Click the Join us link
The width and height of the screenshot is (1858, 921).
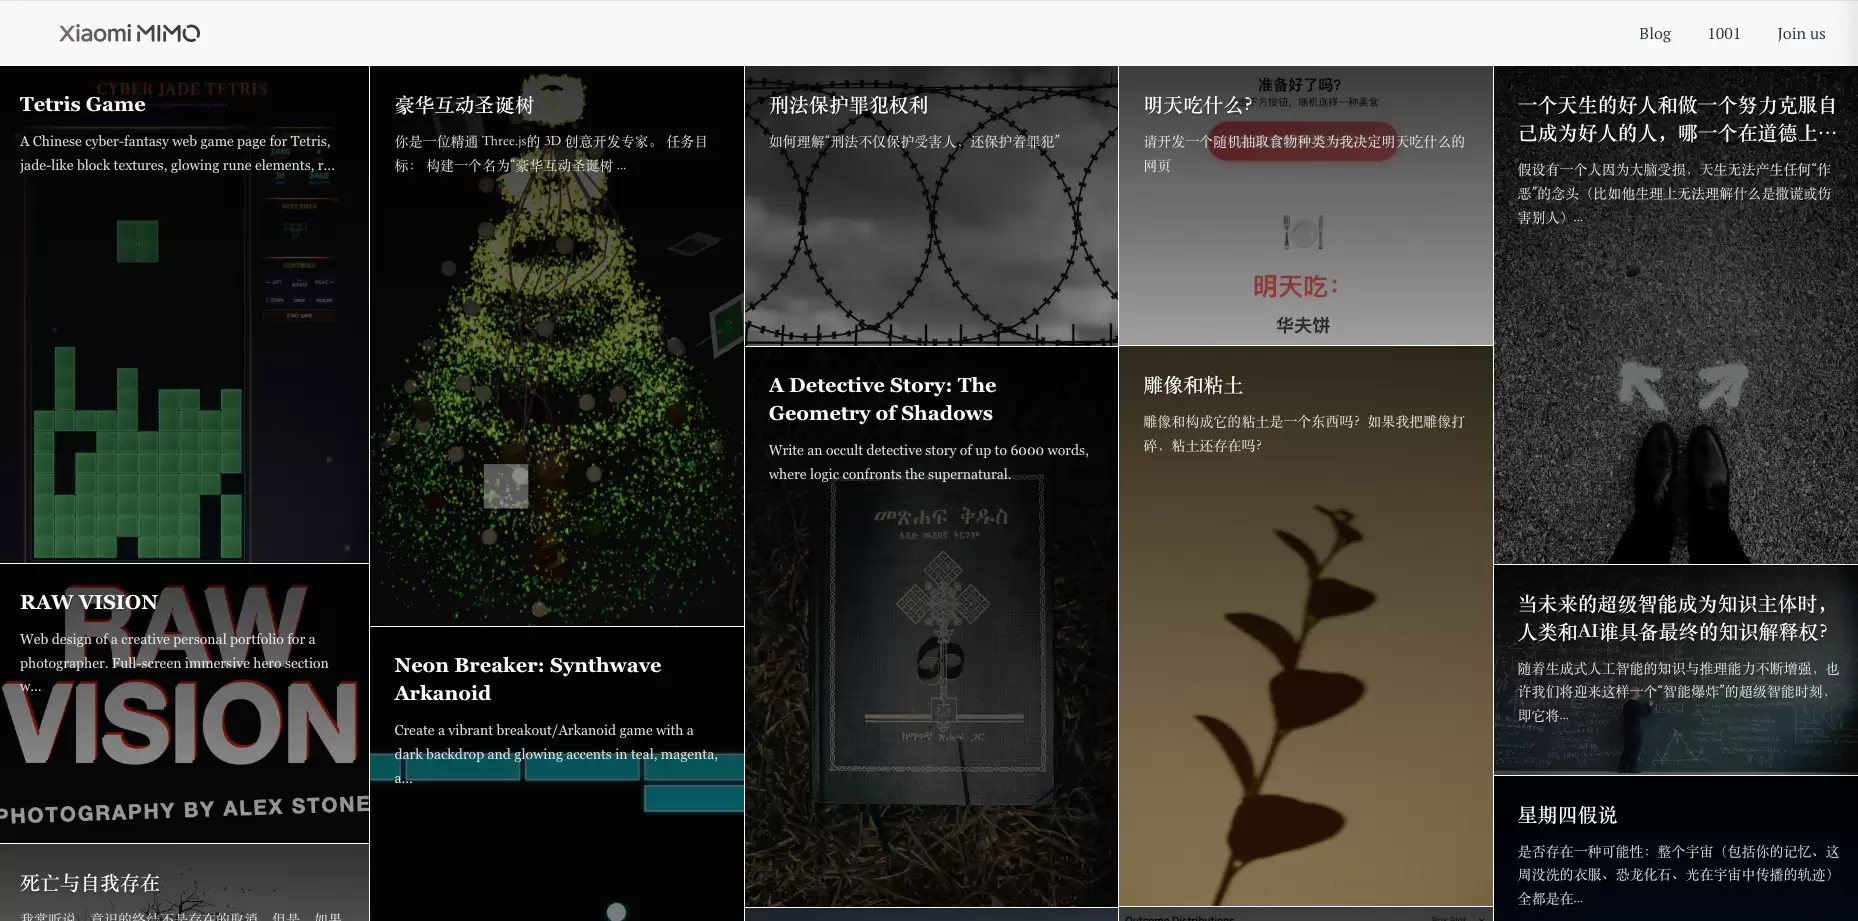click(1800, 33)
